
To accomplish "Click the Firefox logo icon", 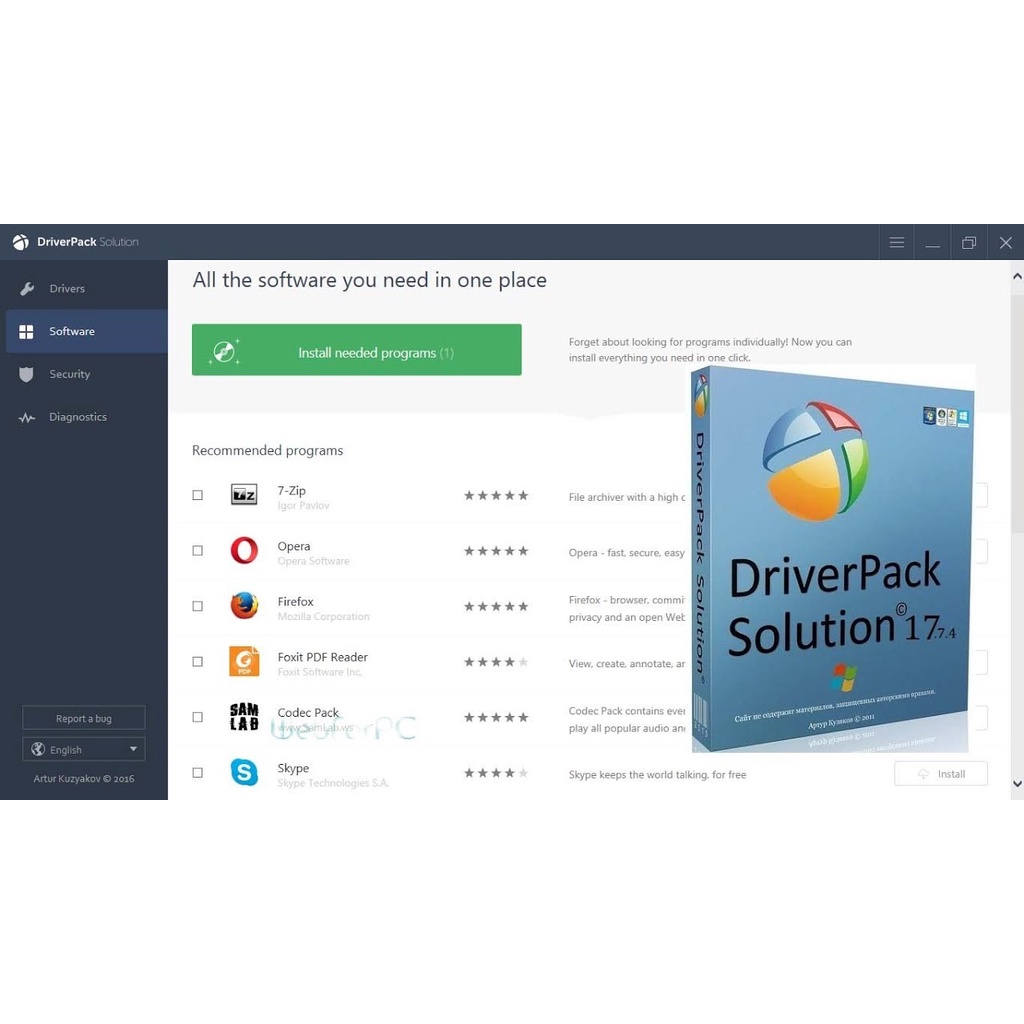I will pyautogui.click(x=244, y=606).
